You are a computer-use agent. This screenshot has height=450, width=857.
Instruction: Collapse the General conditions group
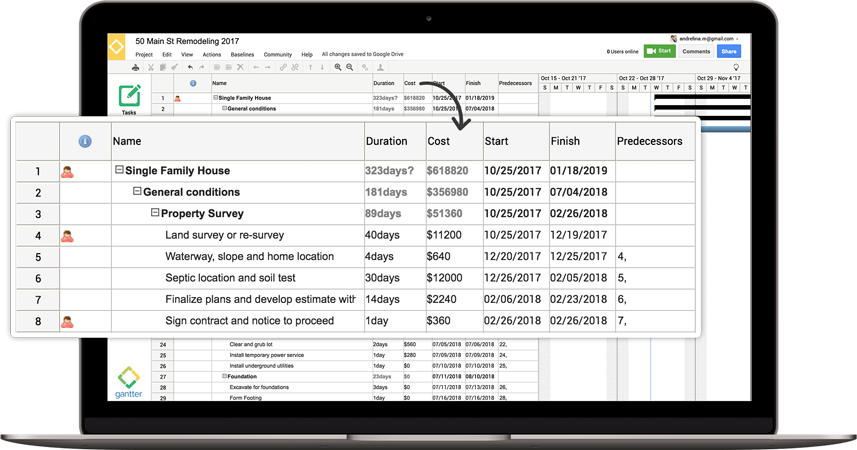tap(137, 192)
